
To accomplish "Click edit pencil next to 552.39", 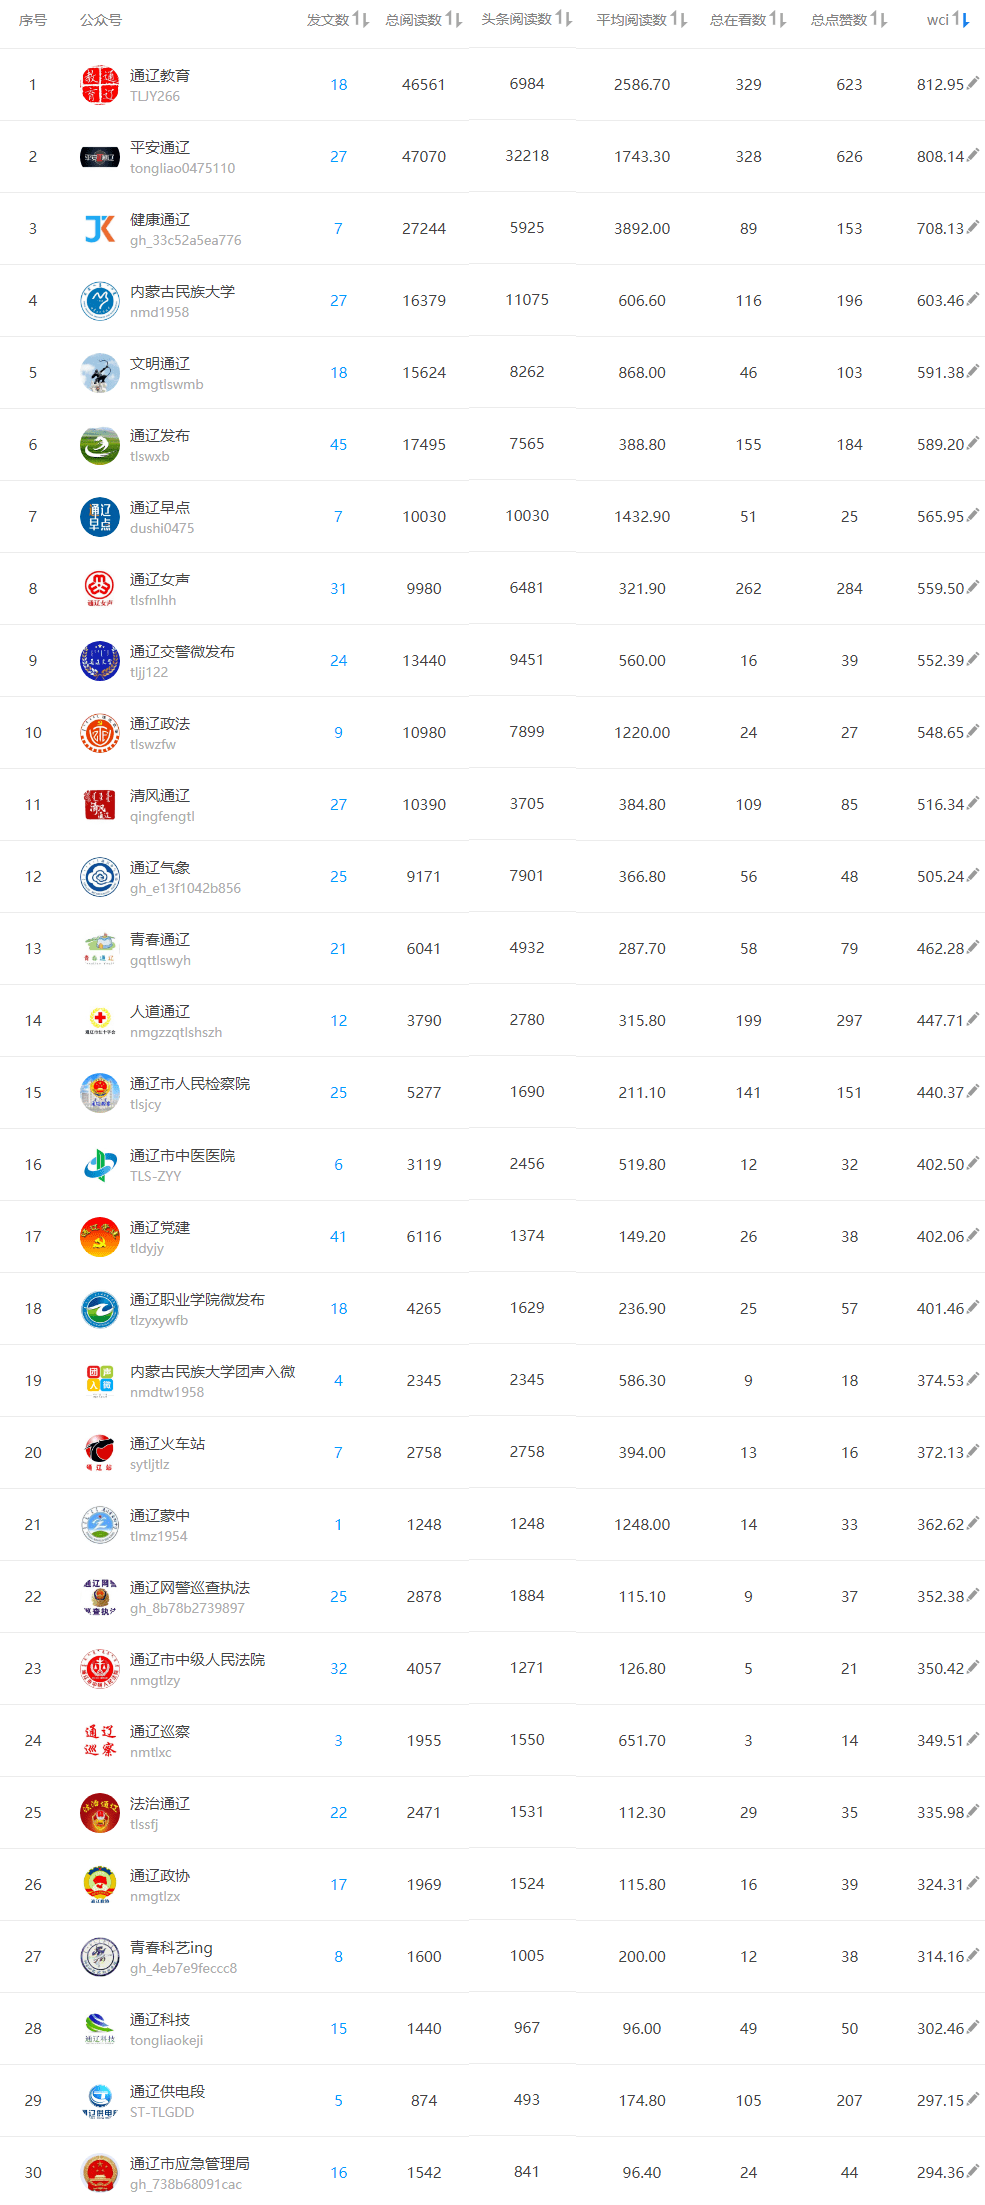I will click(x=973, y=659).
